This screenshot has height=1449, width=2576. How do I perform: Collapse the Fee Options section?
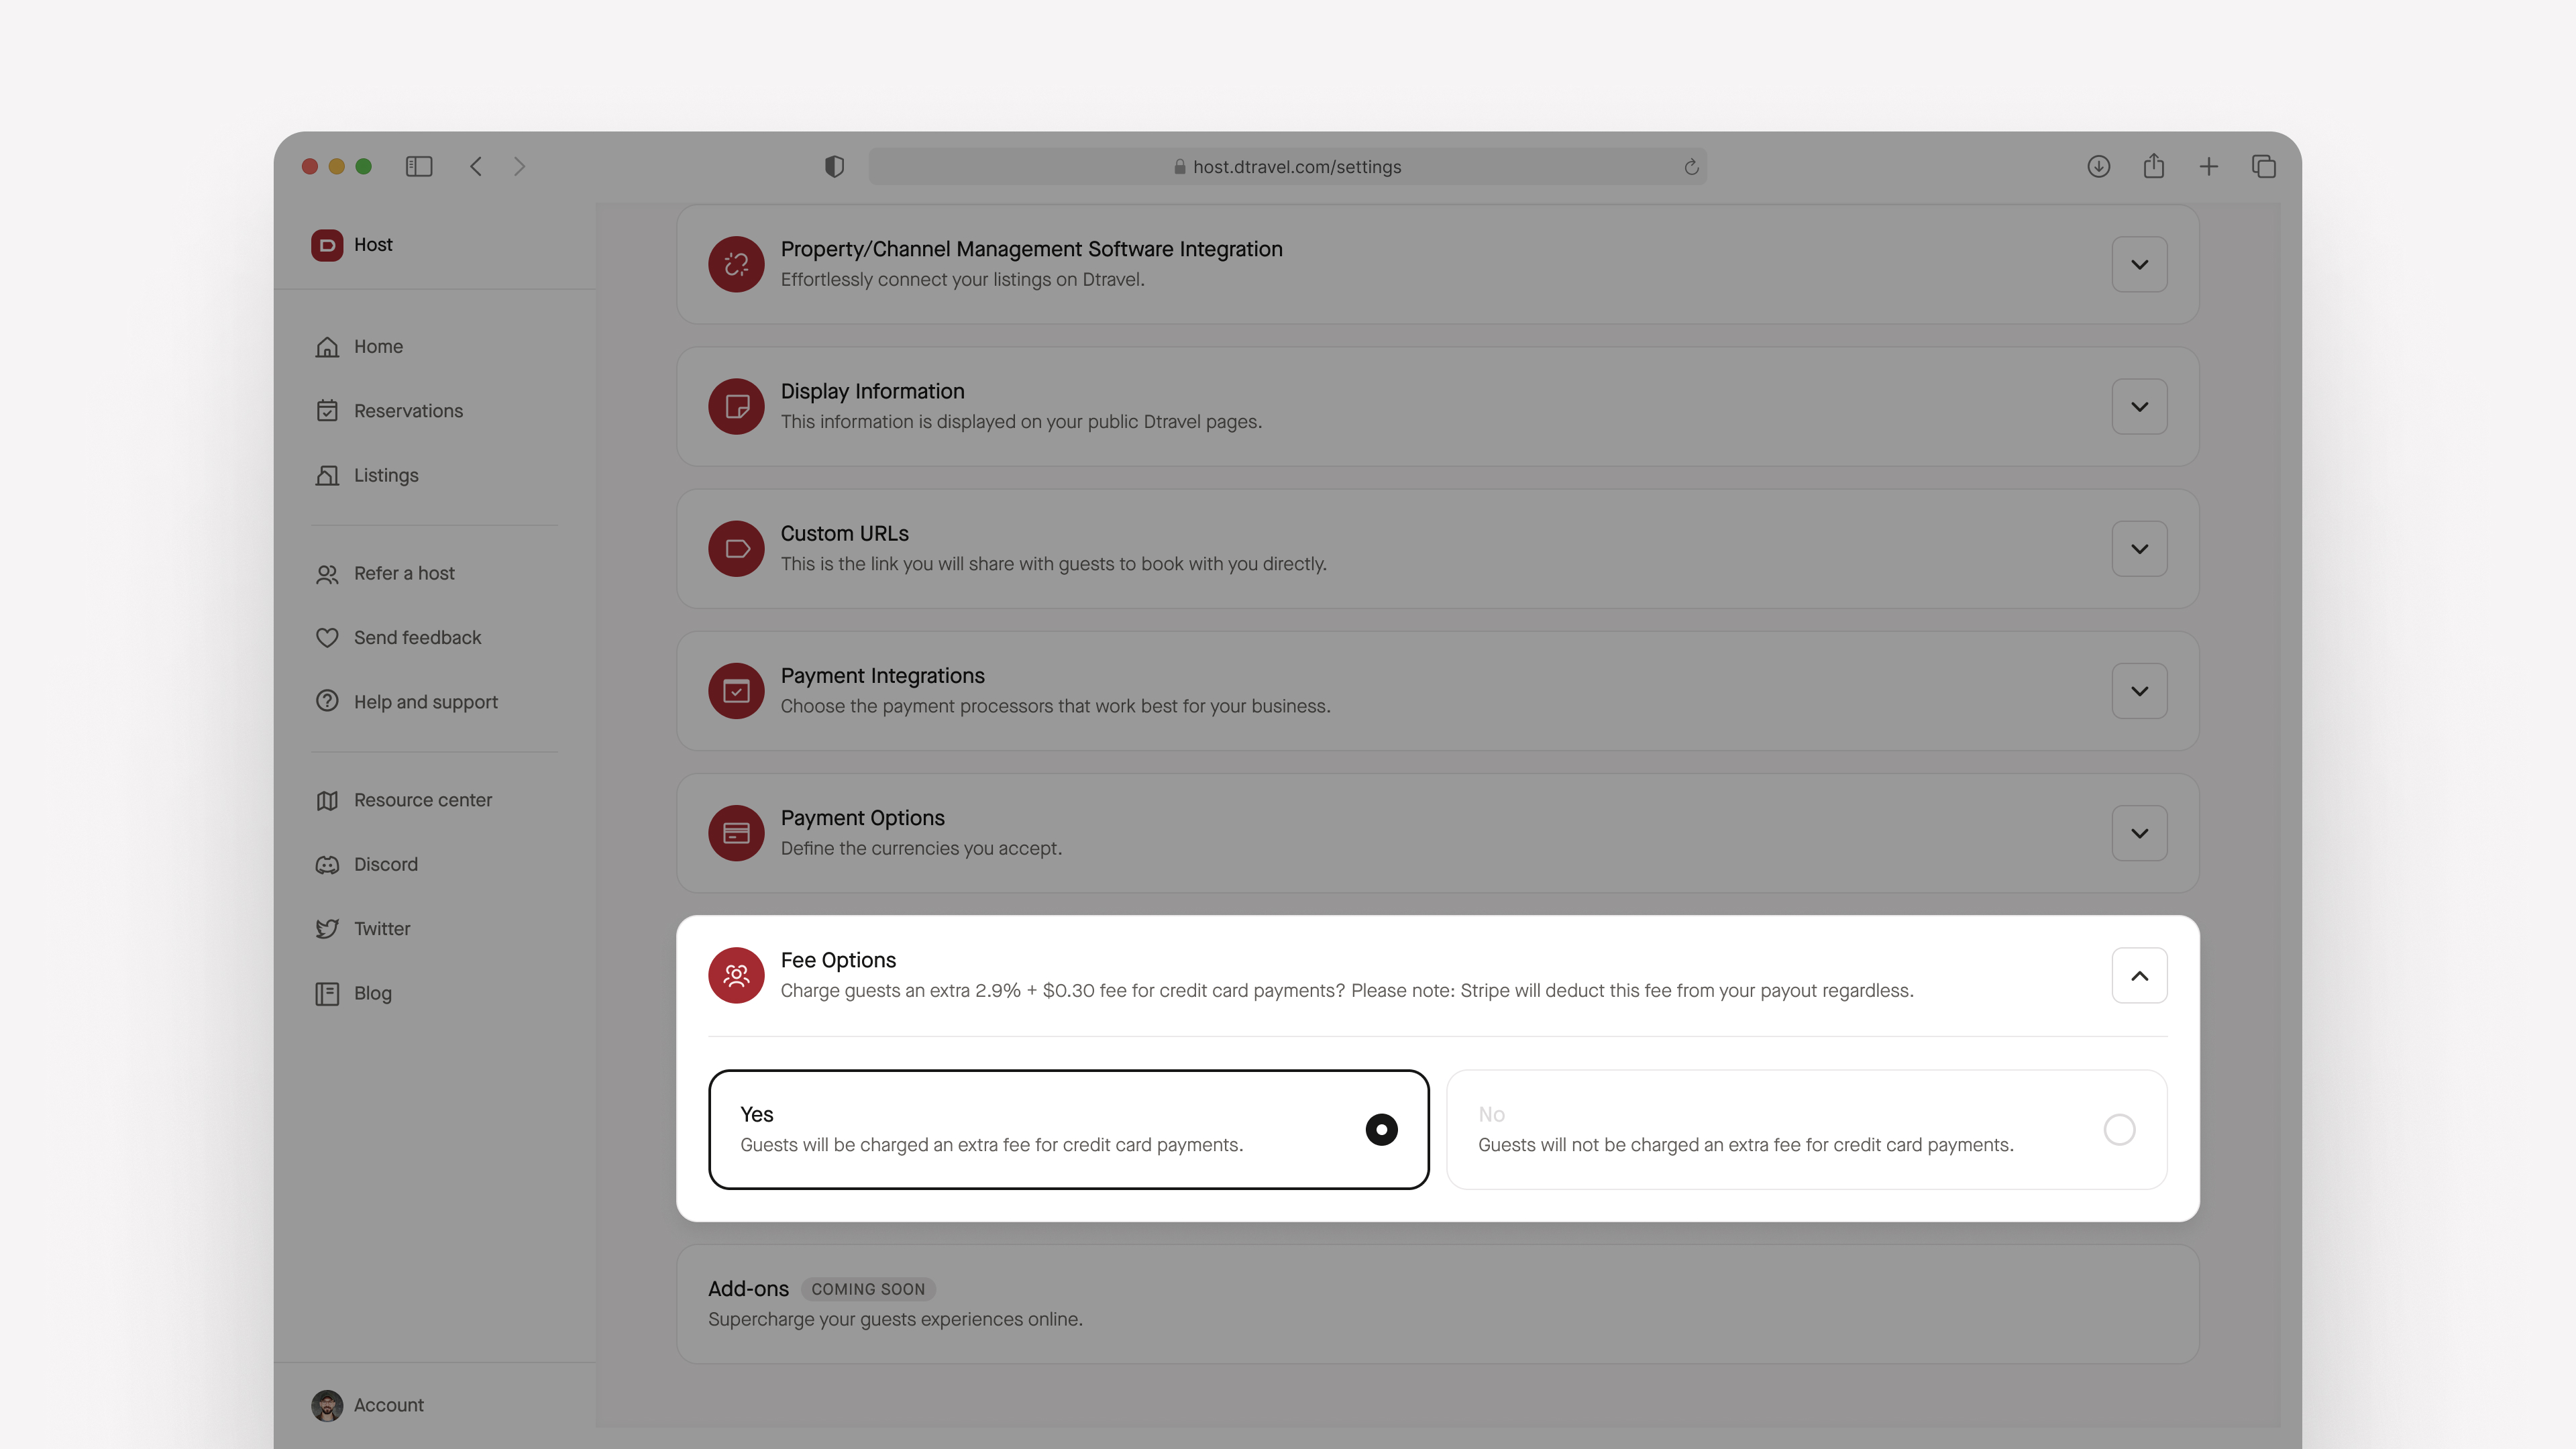(2139, 975)
